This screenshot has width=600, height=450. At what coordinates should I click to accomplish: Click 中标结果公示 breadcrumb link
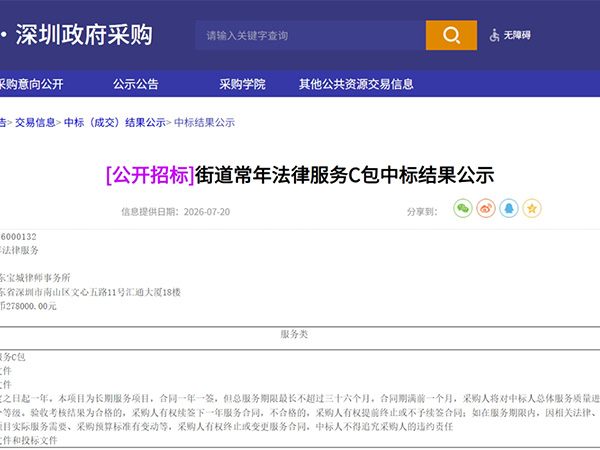pos(204,122)
